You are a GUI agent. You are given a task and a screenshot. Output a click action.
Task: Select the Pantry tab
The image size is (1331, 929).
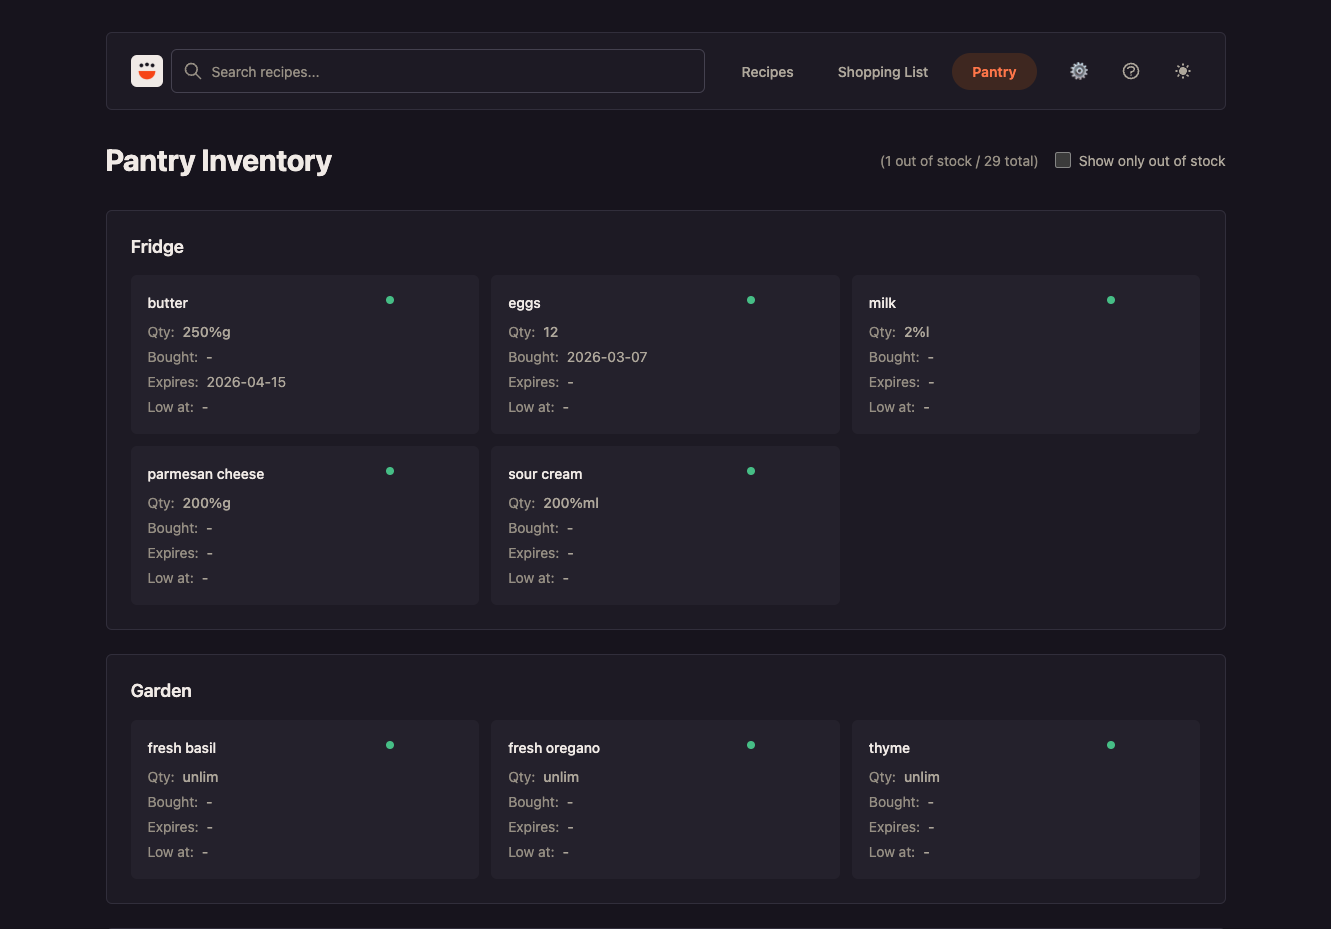[994, 72]
